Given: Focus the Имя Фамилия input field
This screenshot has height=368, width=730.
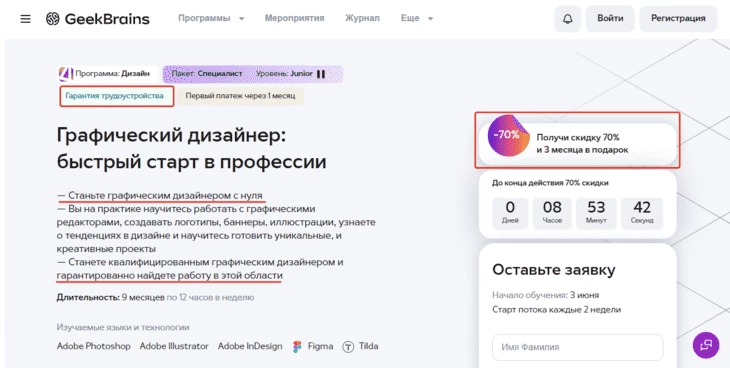Looking at the screenshot, I should pos(577,347).
